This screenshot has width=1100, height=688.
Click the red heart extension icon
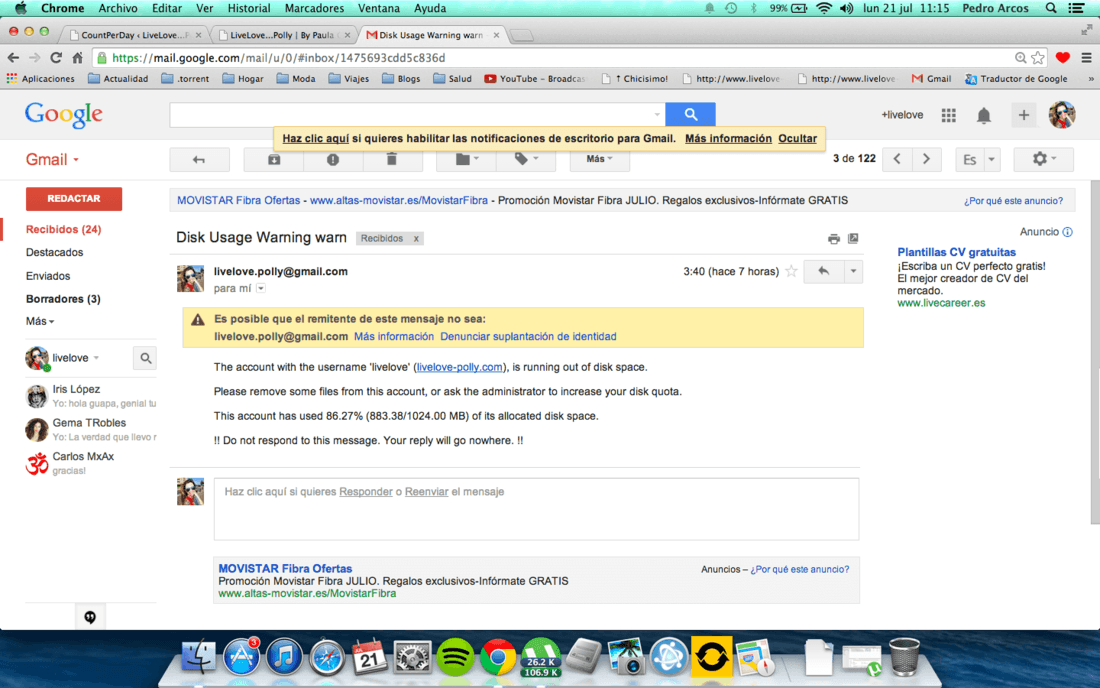(x=1063, y=58)
